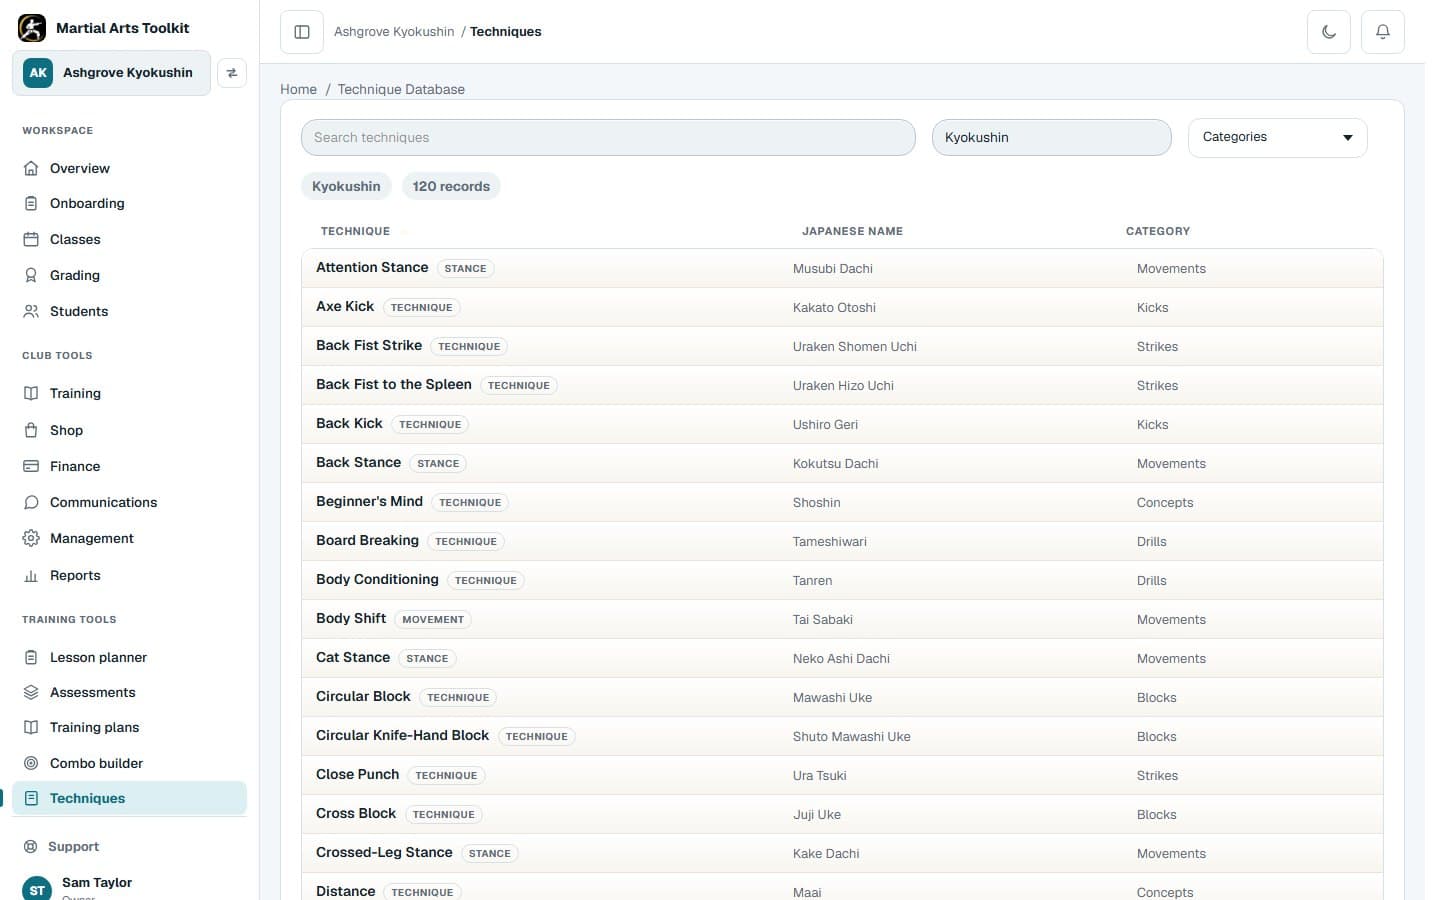Click Neko Ashi Dachi Japanese name
The image size is (1440, 900).
tap(841, 658)
